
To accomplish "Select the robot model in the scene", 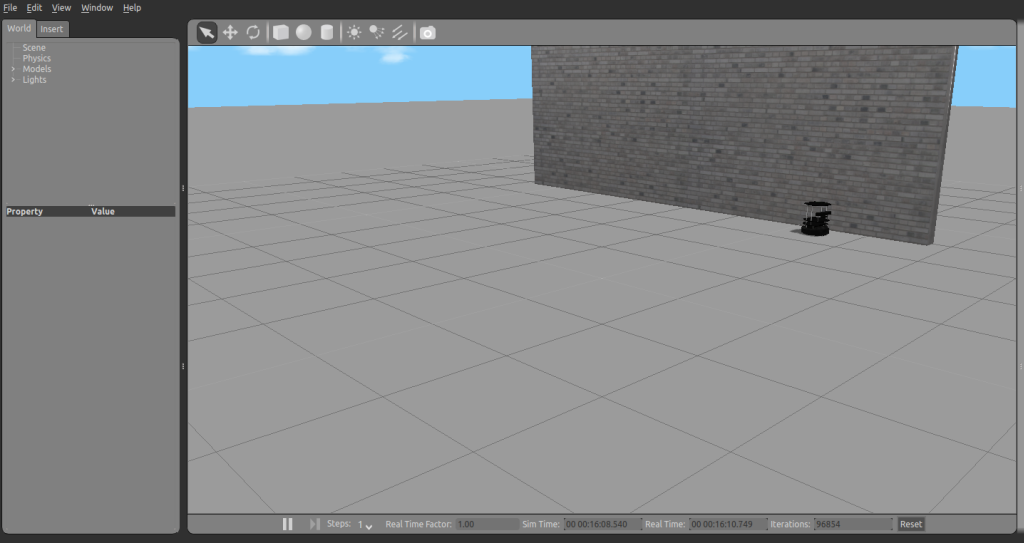I will click(x=816, y=219).
